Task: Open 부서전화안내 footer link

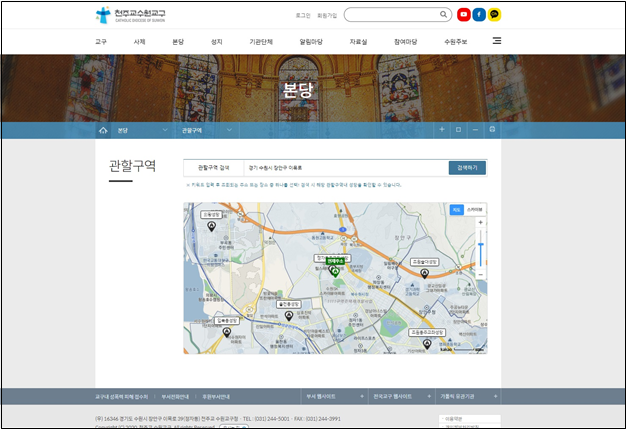Action: [175, 397]
